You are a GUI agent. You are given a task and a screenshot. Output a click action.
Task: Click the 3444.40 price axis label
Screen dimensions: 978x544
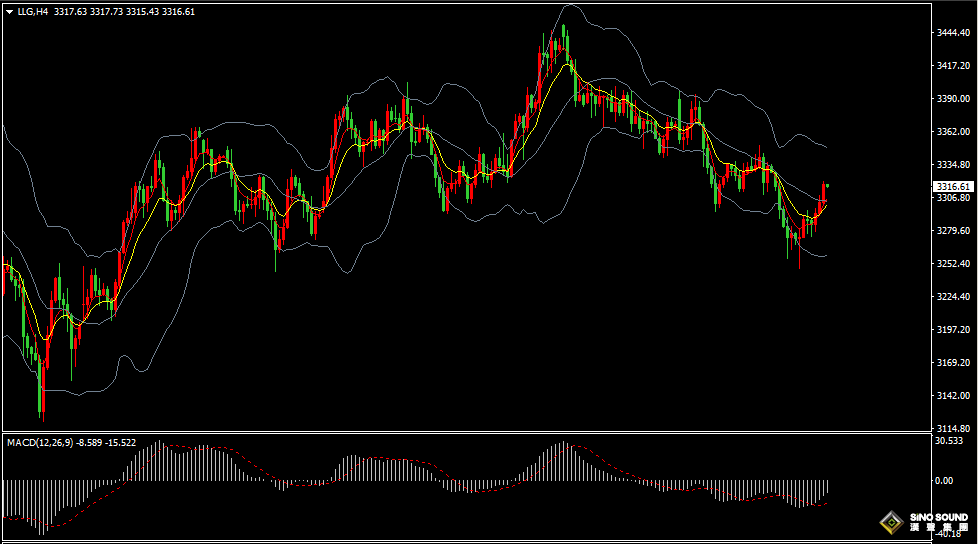[x=951, y=33]
